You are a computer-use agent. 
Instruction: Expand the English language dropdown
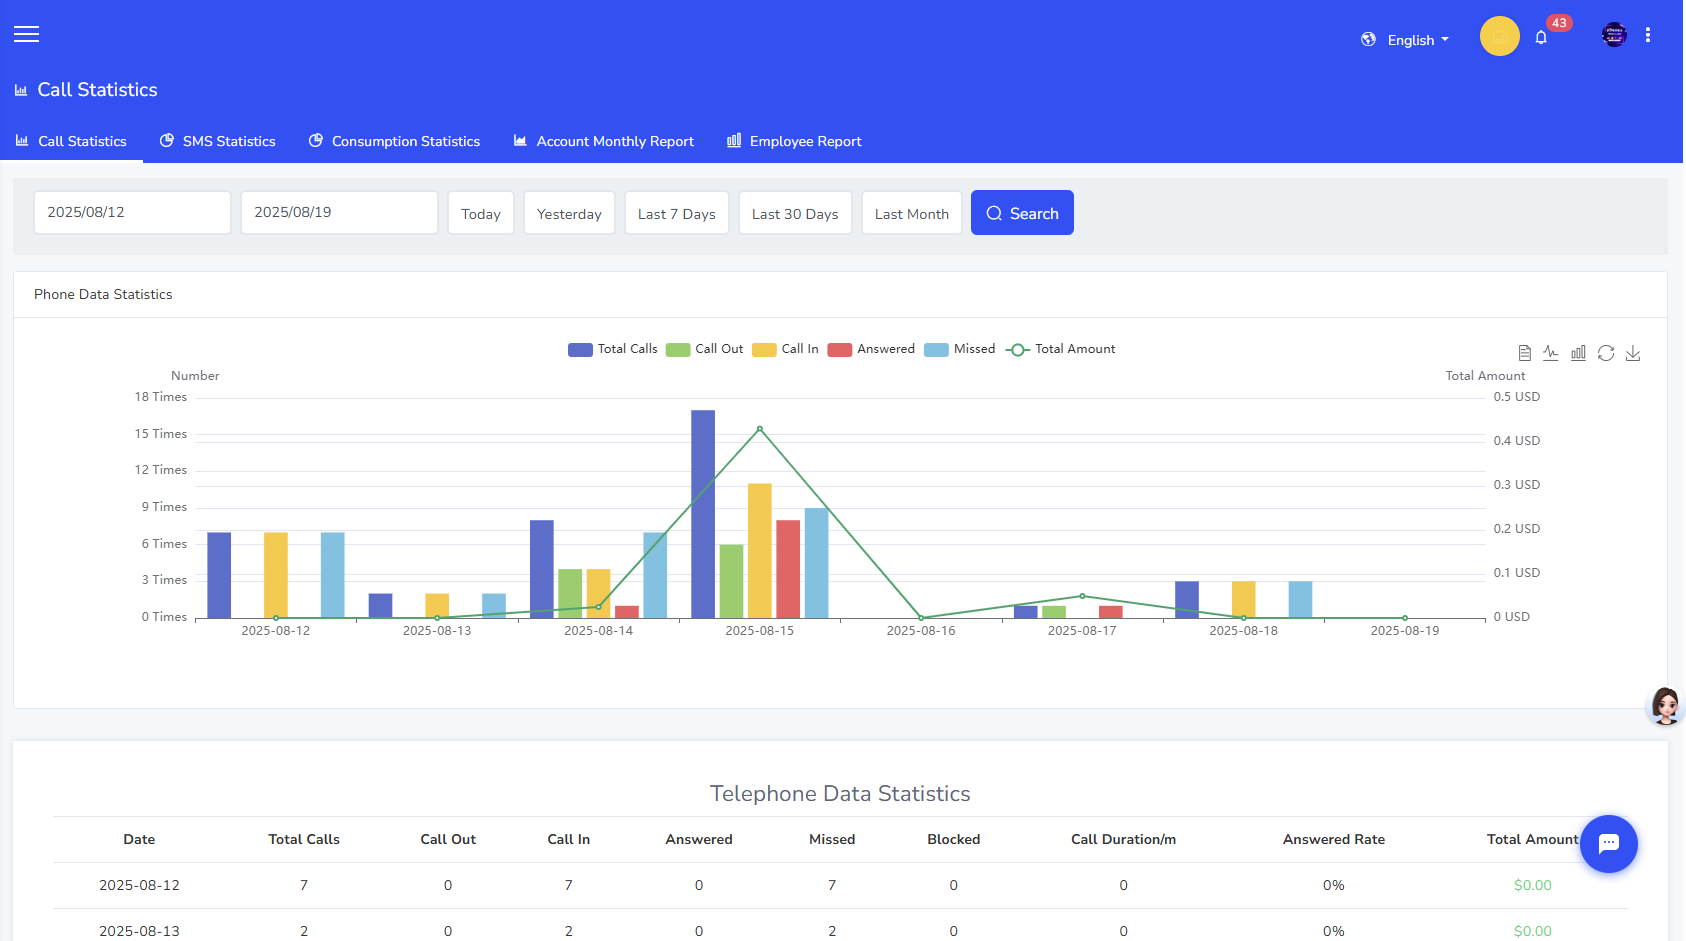coord(1405,40)
